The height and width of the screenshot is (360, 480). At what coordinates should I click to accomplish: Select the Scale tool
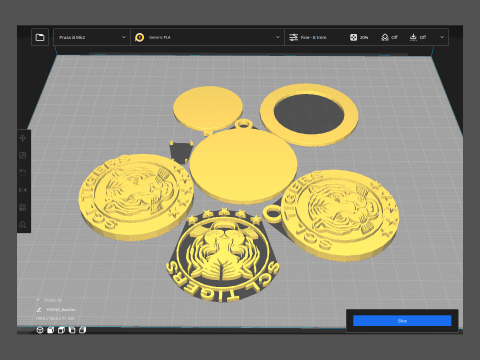[x=23, y=155]
